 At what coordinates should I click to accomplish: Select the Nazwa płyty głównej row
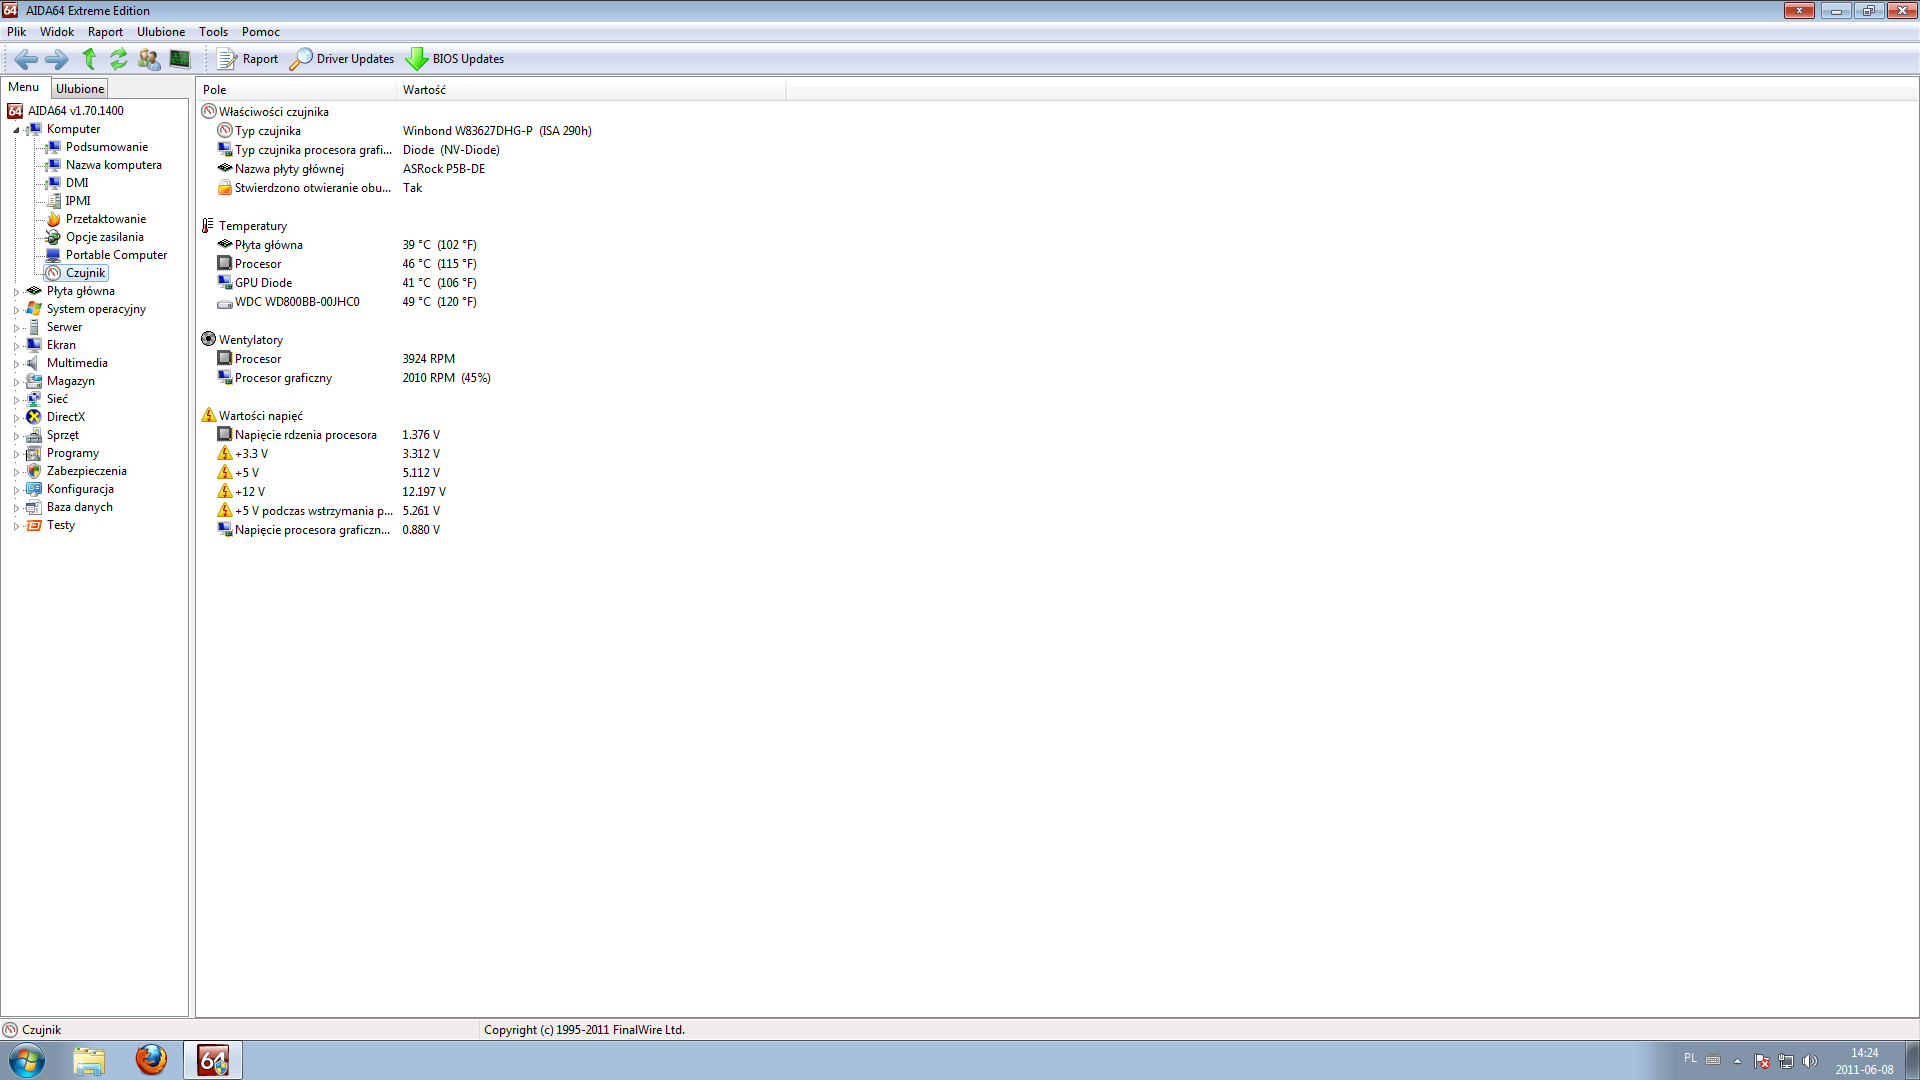click(x=352, y=169)
